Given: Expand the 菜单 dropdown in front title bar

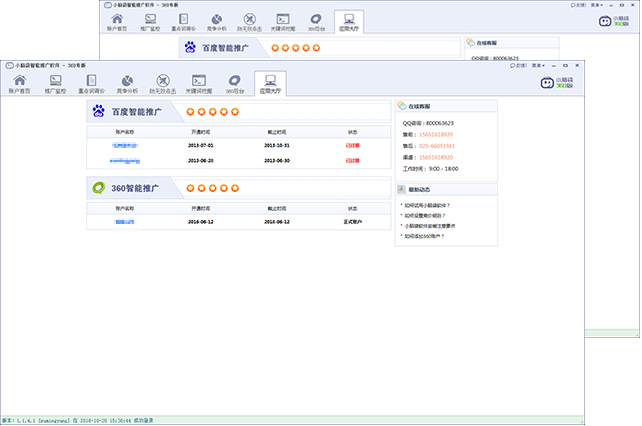Looking at the screenshot, I should (538, 64).
